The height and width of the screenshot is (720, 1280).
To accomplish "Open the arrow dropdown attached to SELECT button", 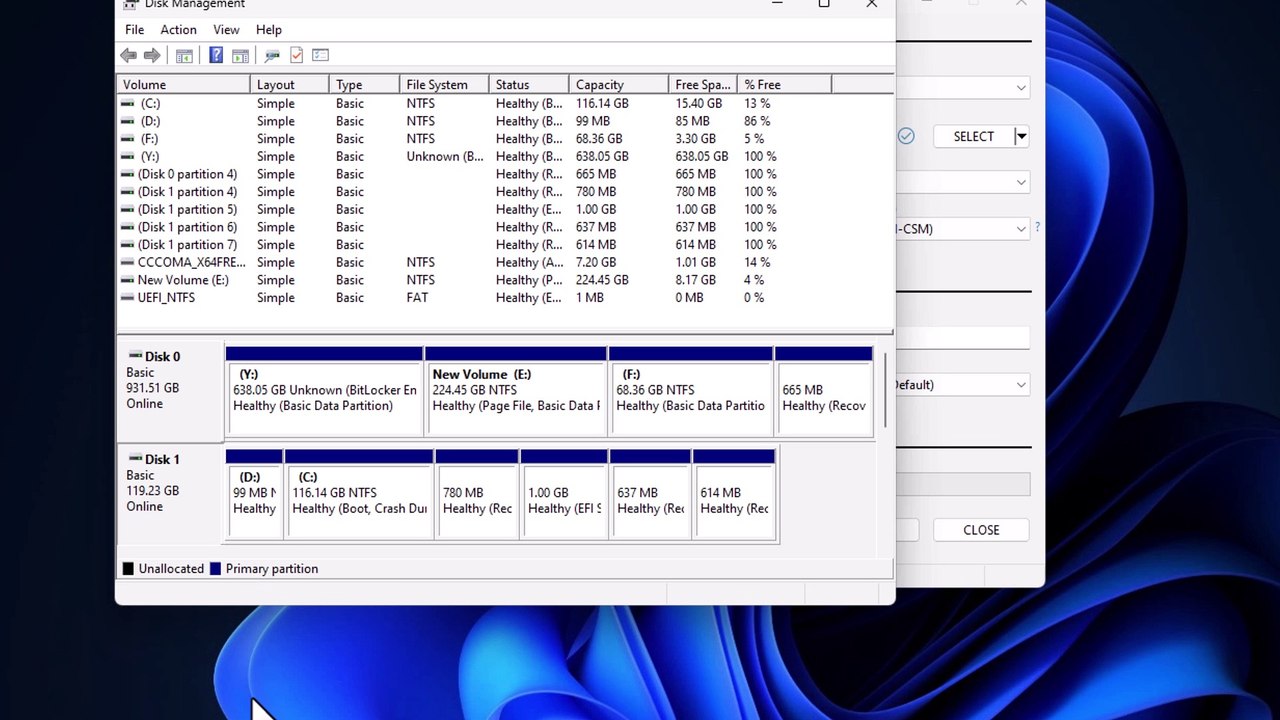I will coord(1021,136).
